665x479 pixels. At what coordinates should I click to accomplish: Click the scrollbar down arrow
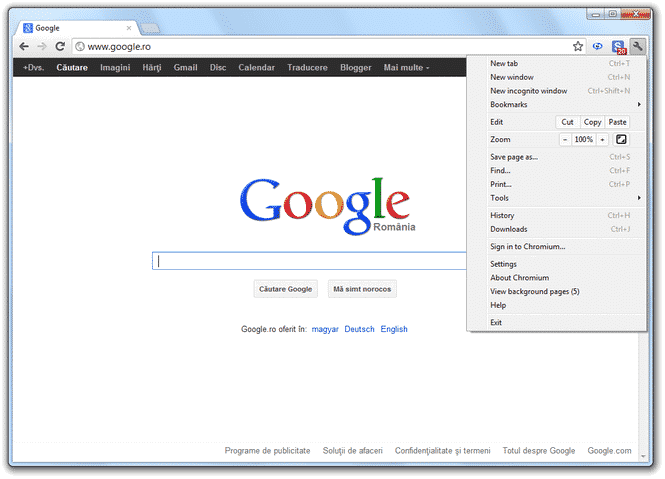click(643, 457)
